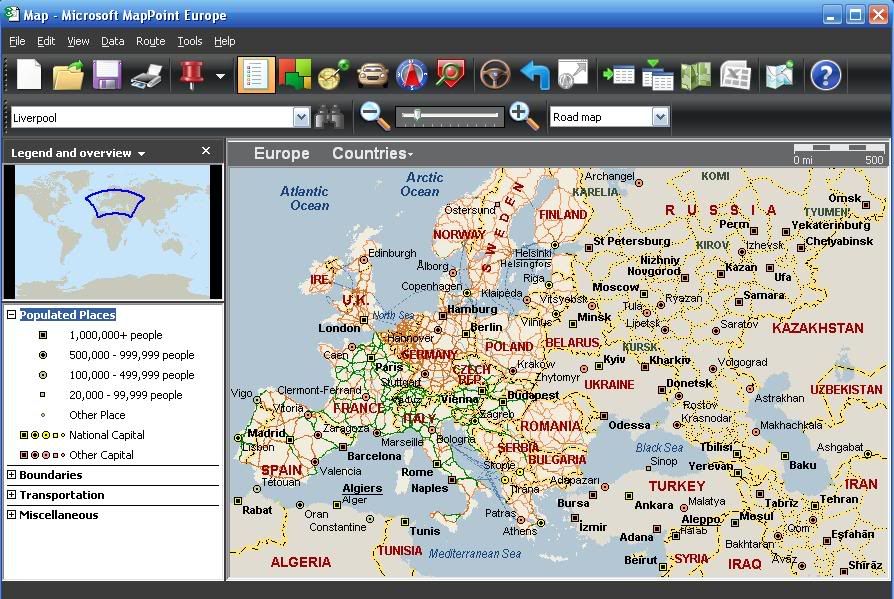Open the File menu
This screenshot has width=894, height=599.
17,41
